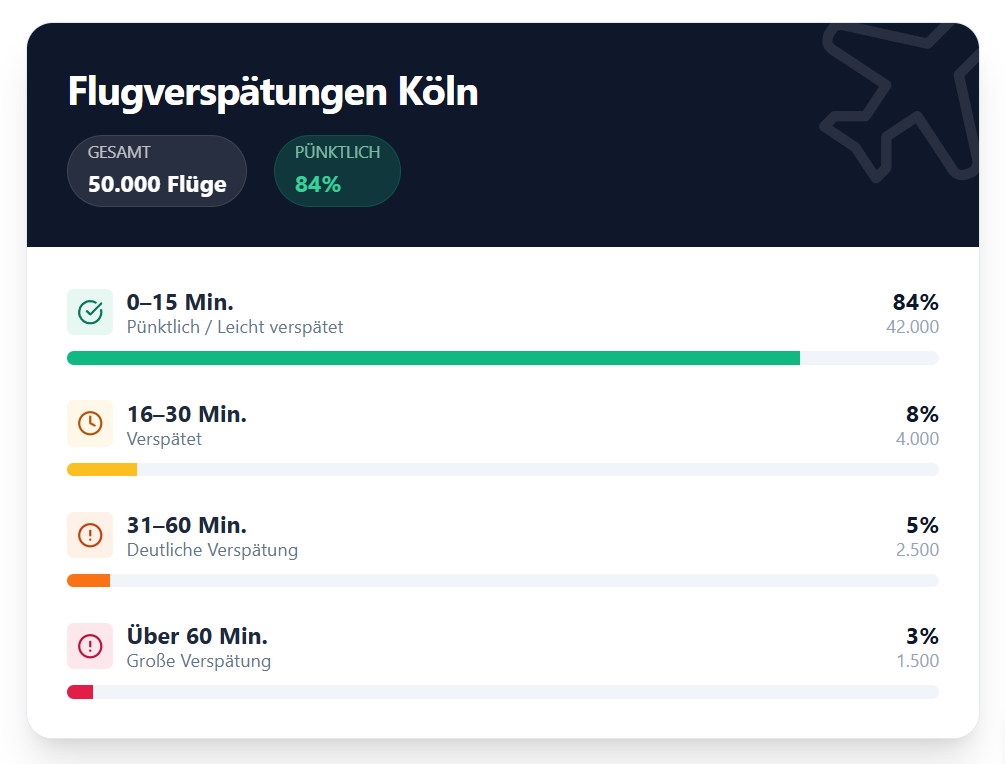This screenshot has width=1005, height=764.
Task: Click the clock icon beside 16–30 Min.
Action: click(x=90, y=424)
